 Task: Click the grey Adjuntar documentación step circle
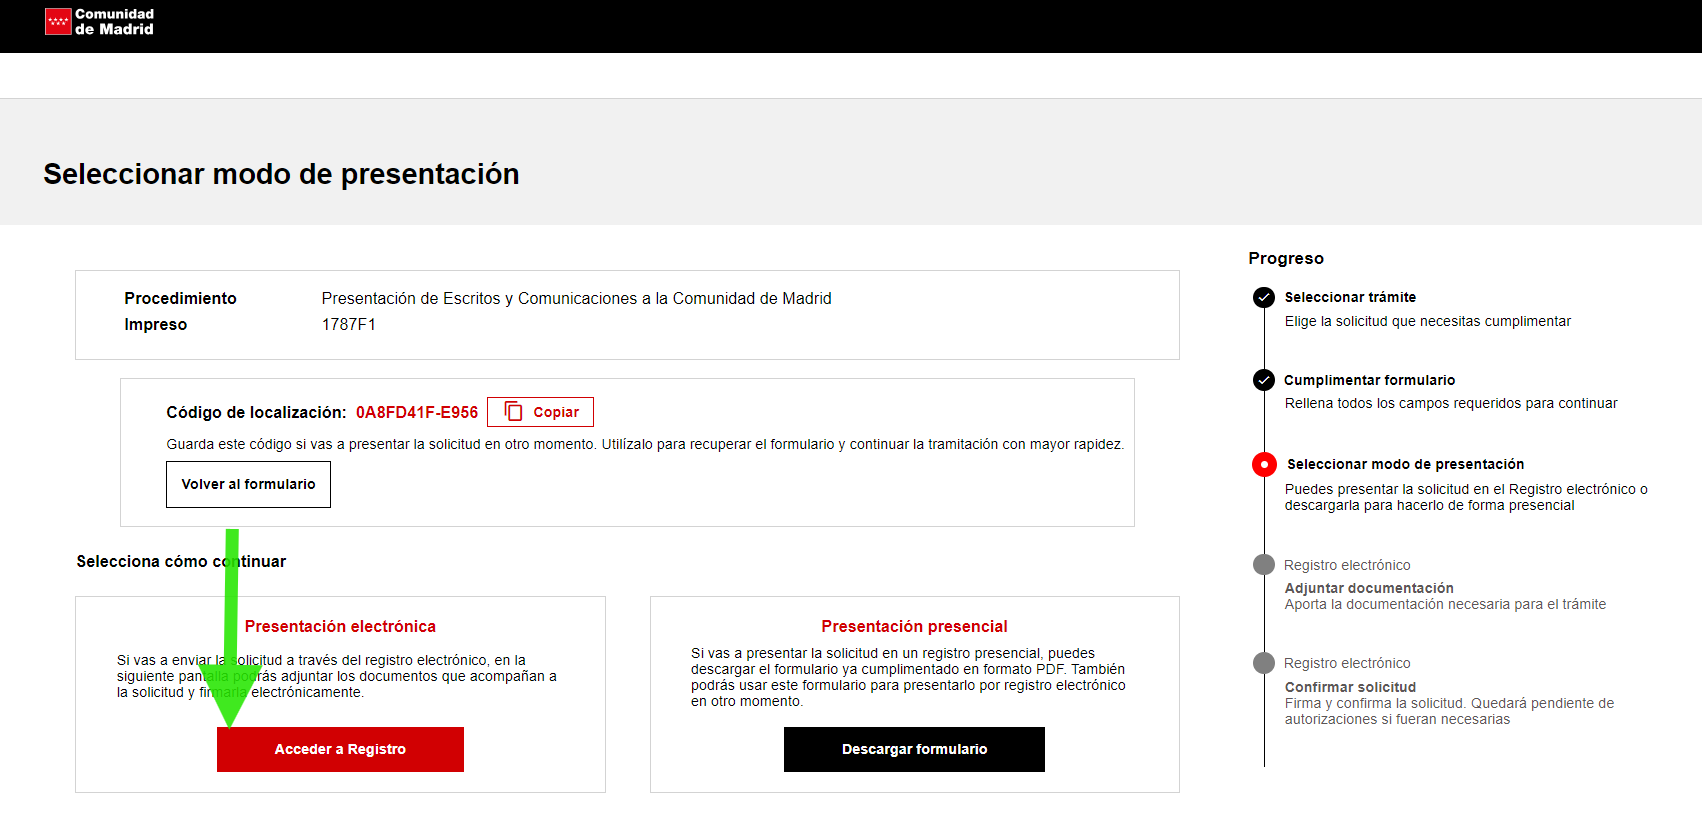pyautogui.click(x=1264, y=565)
